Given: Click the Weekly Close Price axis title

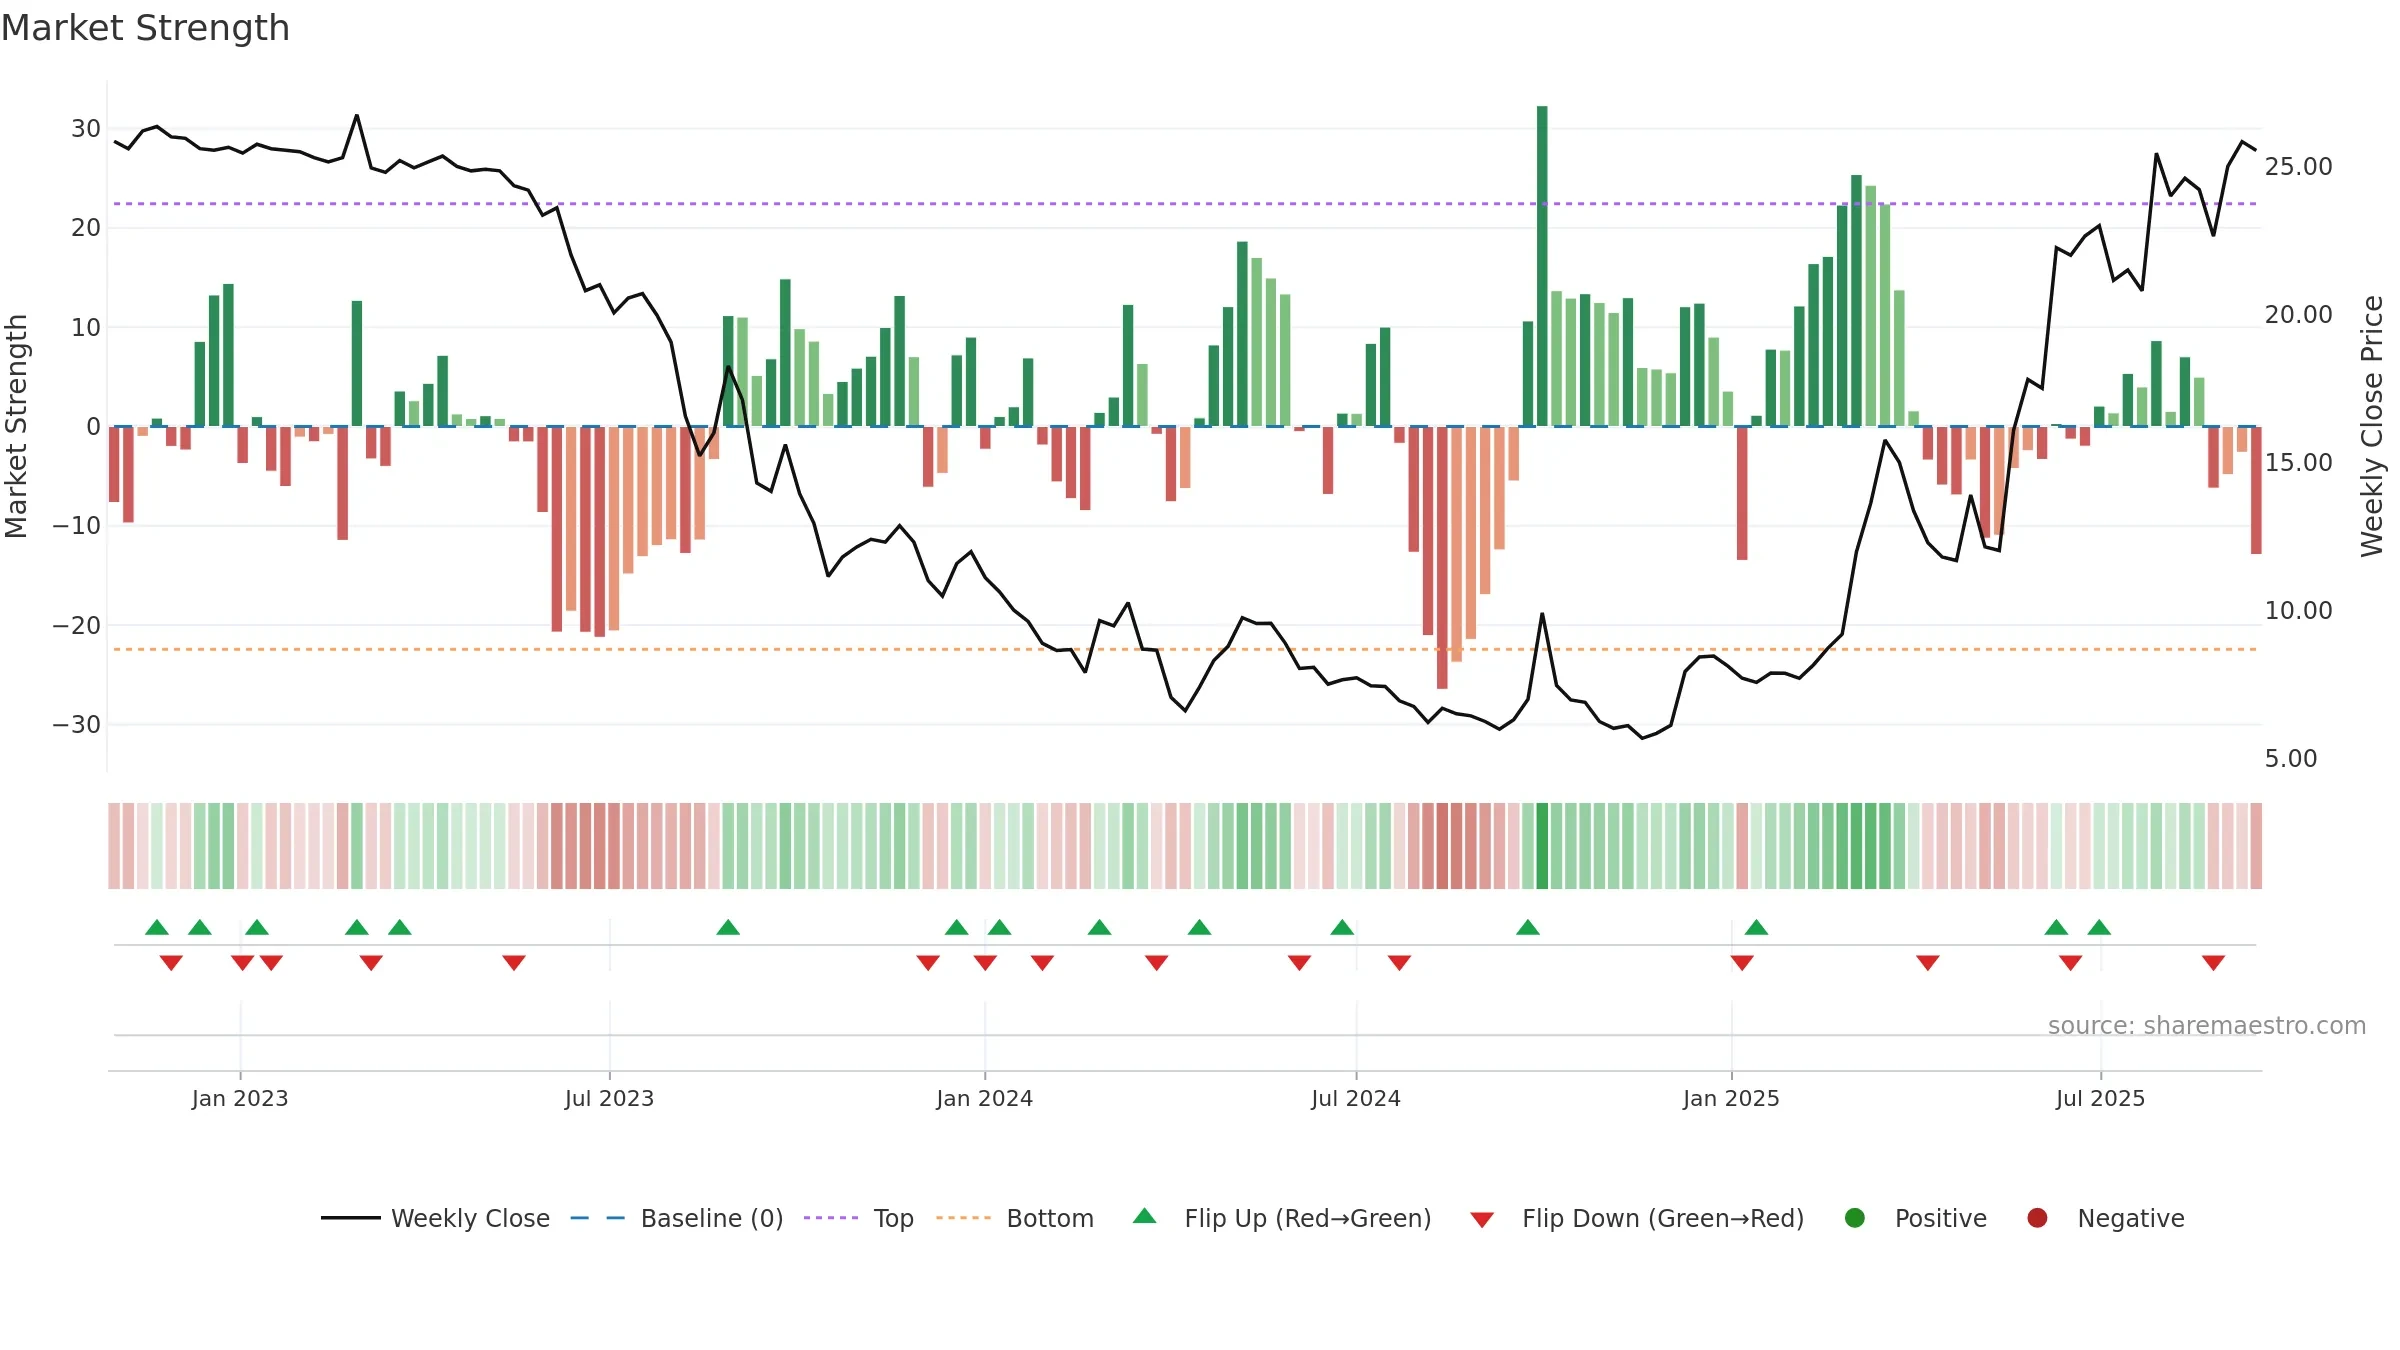Looking at the screenshot, I should [2372, 426].
